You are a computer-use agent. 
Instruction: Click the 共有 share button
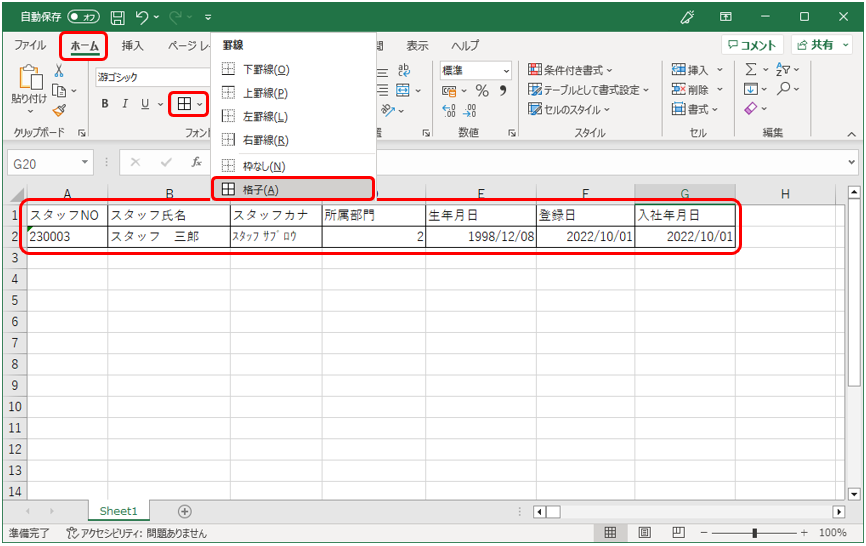821,45
